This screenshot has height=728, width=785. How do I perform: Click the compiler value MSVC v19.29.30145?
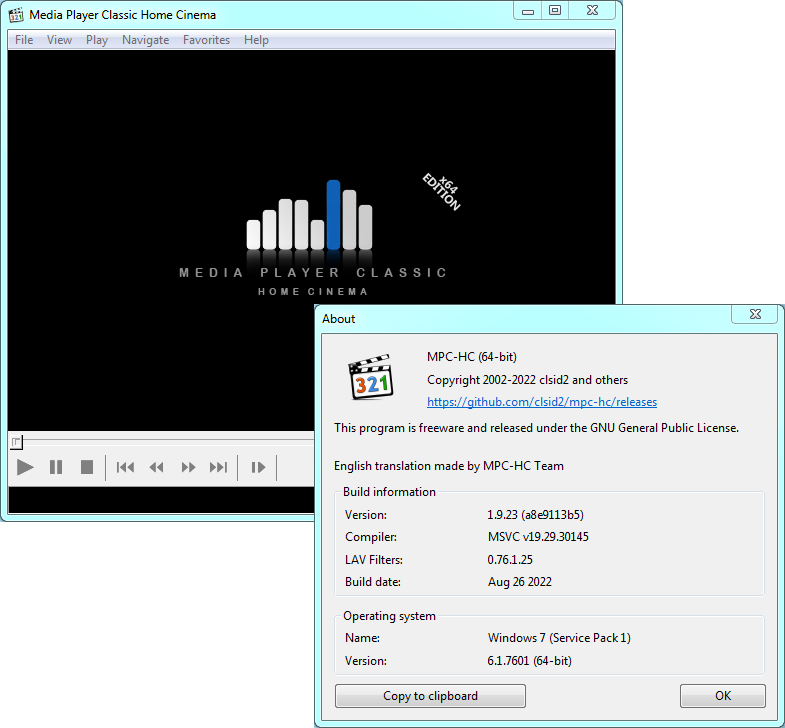(x=538, y=537)
